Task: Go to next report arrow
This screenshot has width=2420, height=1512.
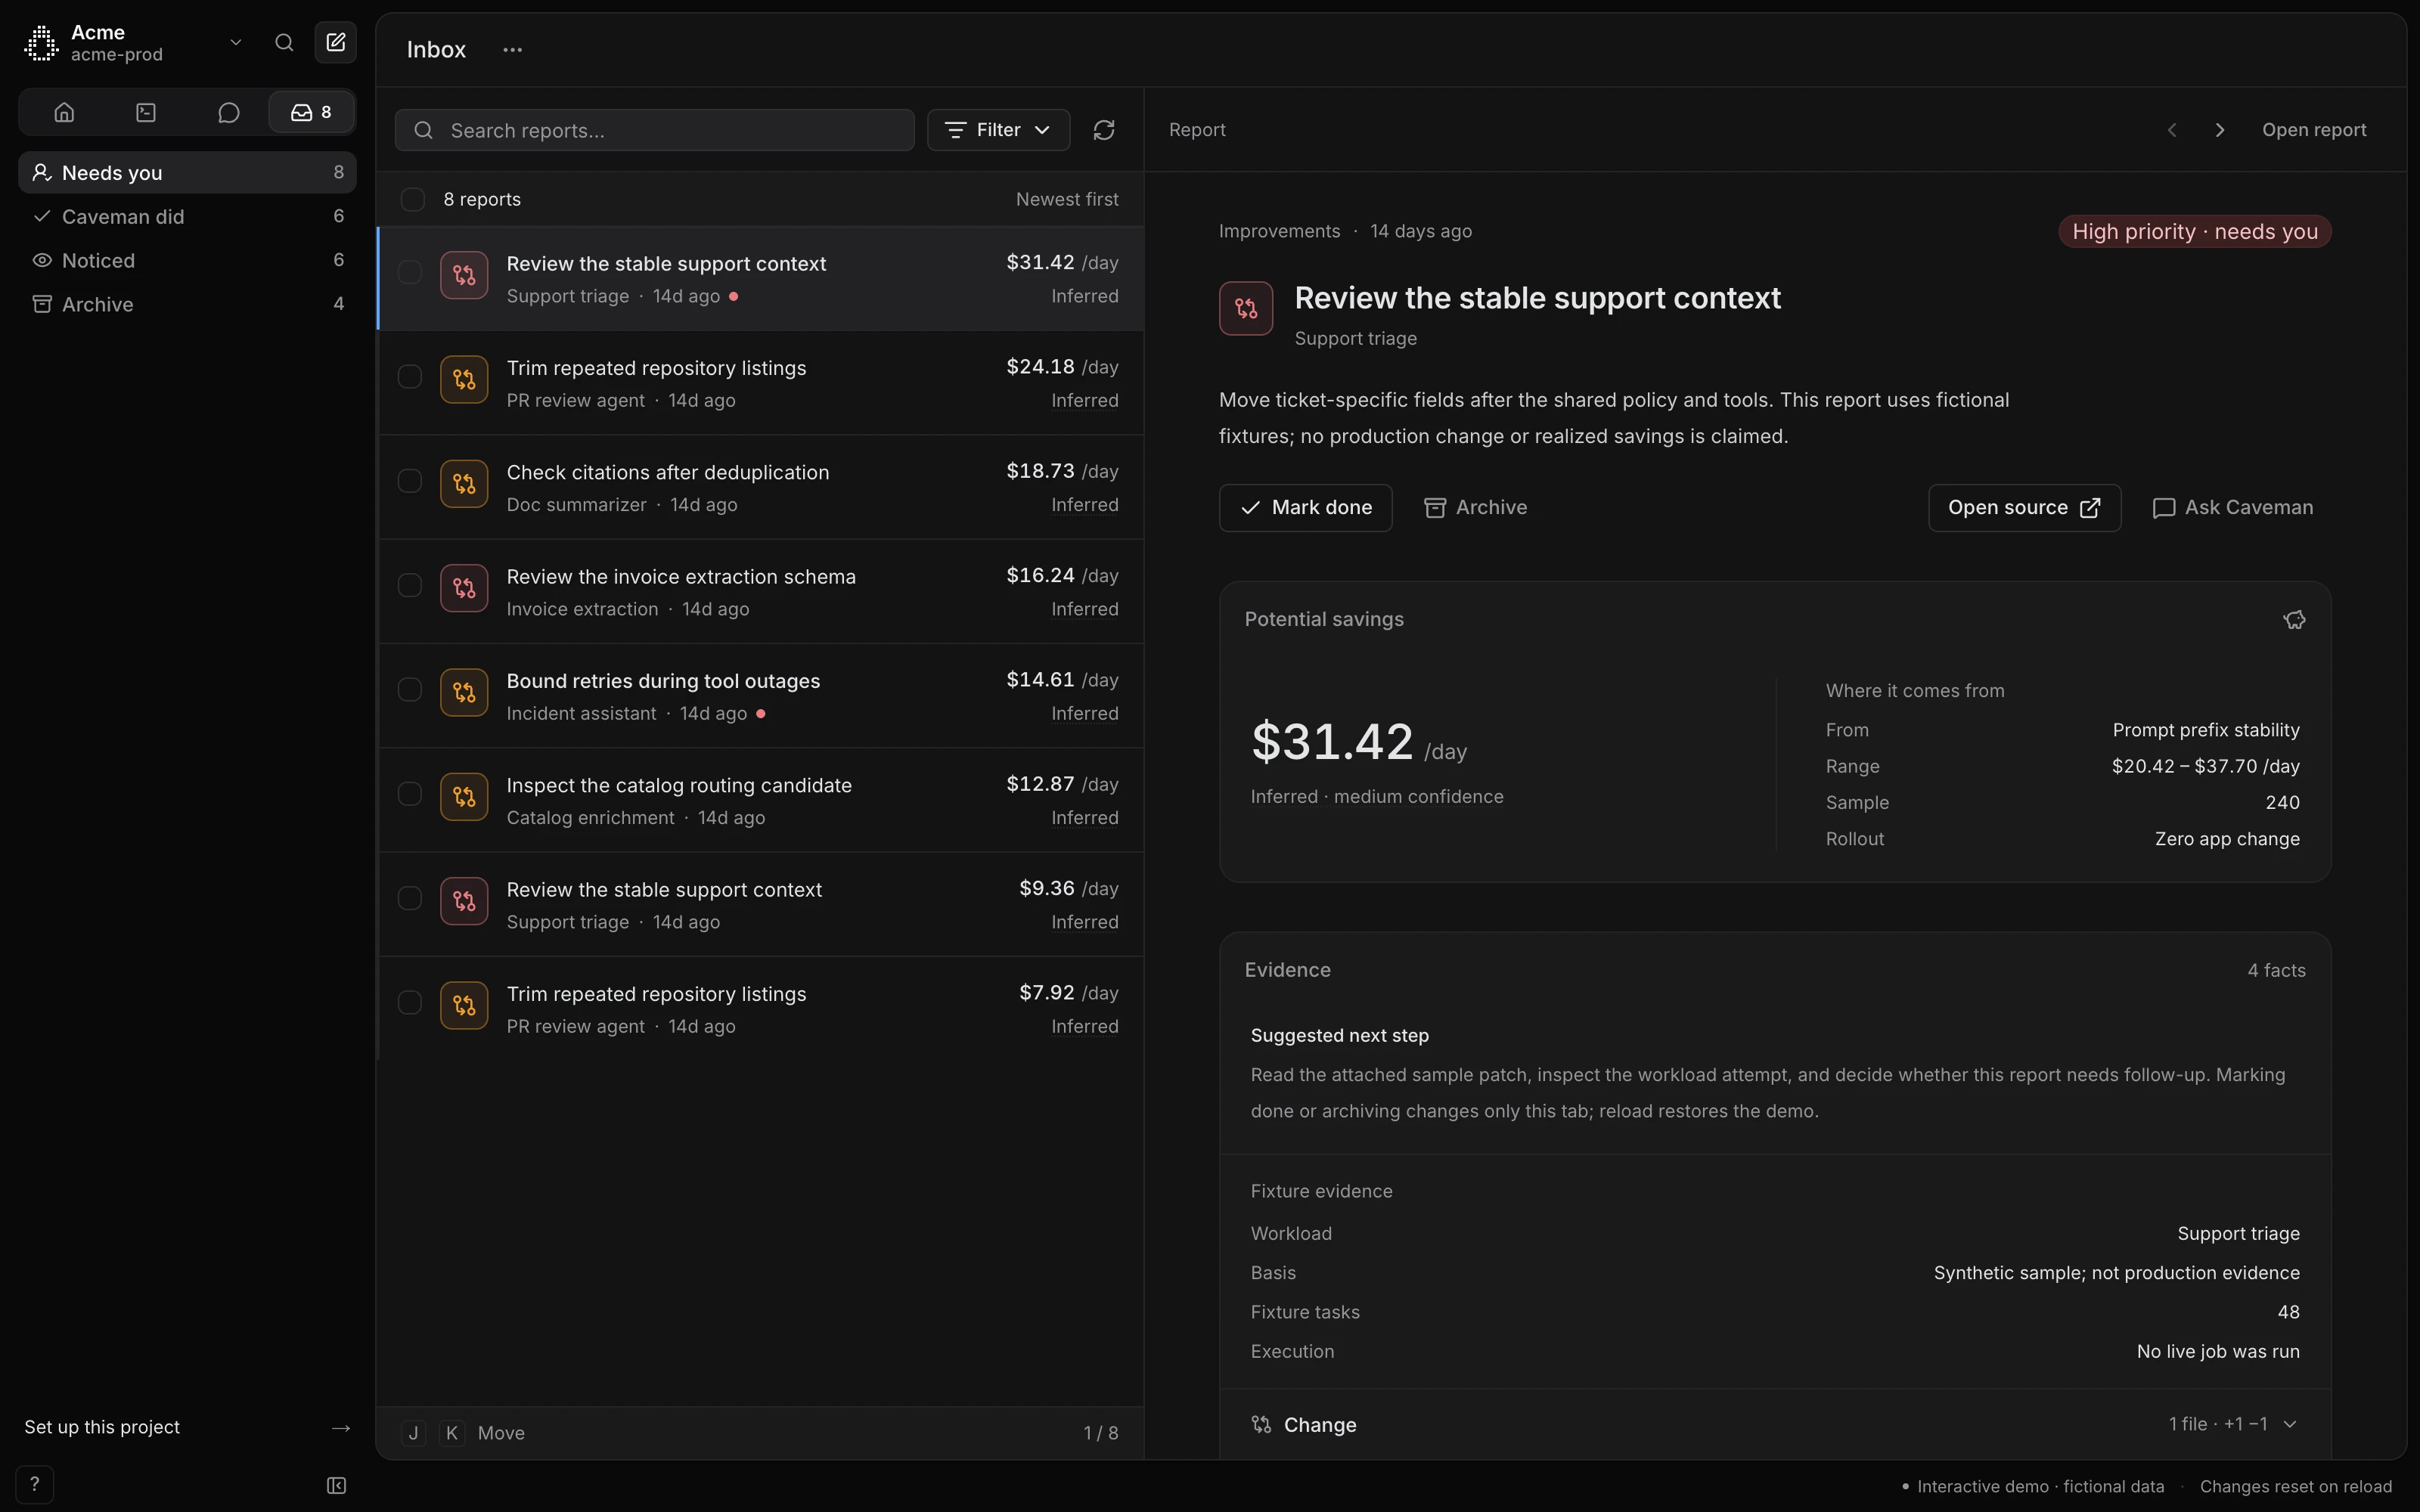Action: [x=2220, y=130]
